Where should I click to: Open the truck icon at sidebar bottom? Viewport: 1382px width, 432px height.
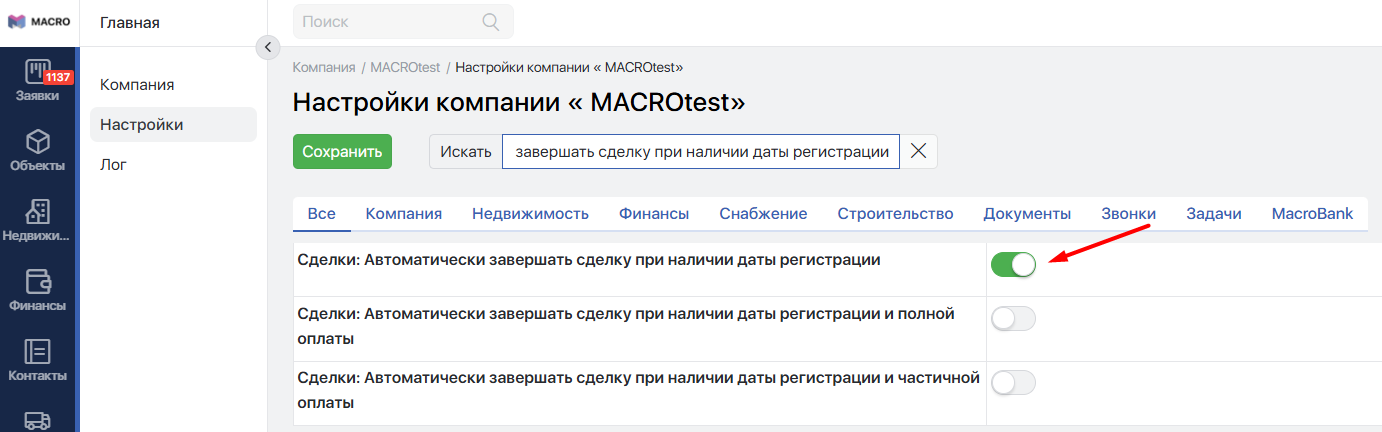[38, 421]
